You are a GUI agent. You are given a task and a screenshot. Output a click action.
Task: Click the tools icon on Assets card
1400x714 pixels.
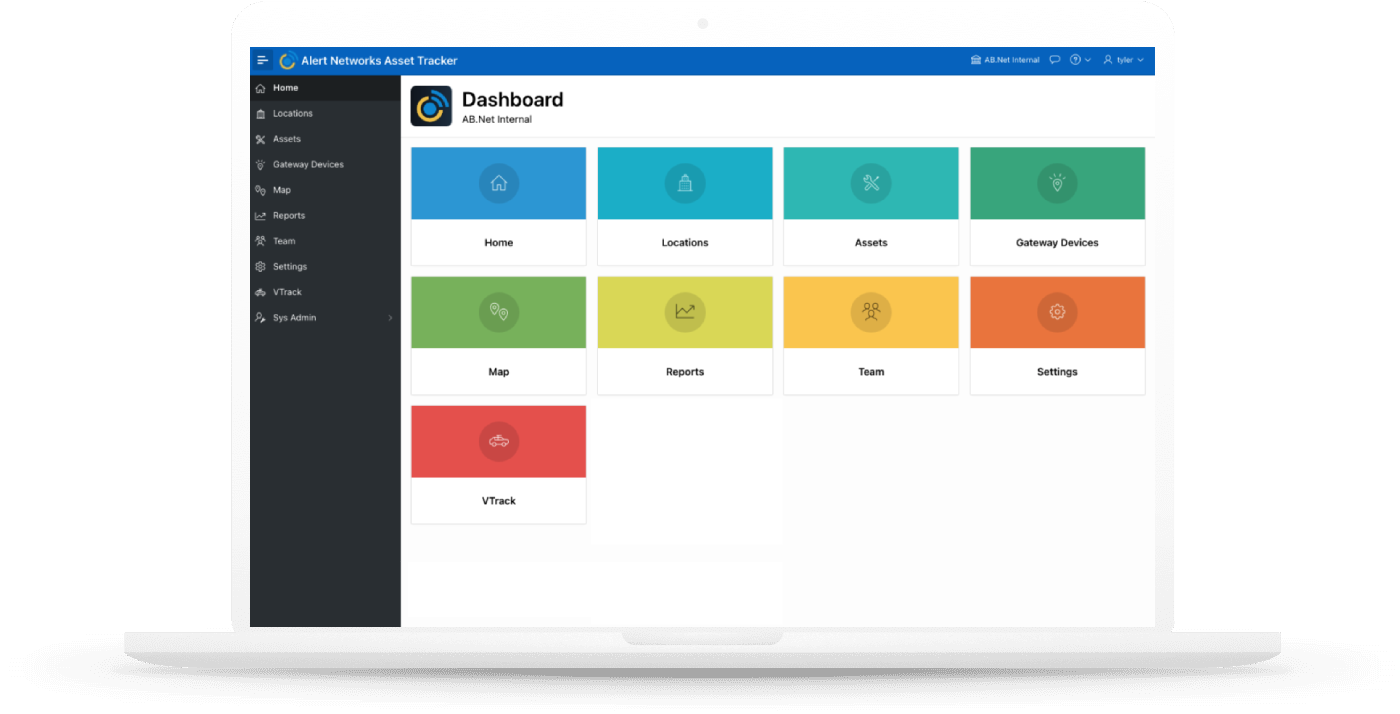click(x=871, y=184)
